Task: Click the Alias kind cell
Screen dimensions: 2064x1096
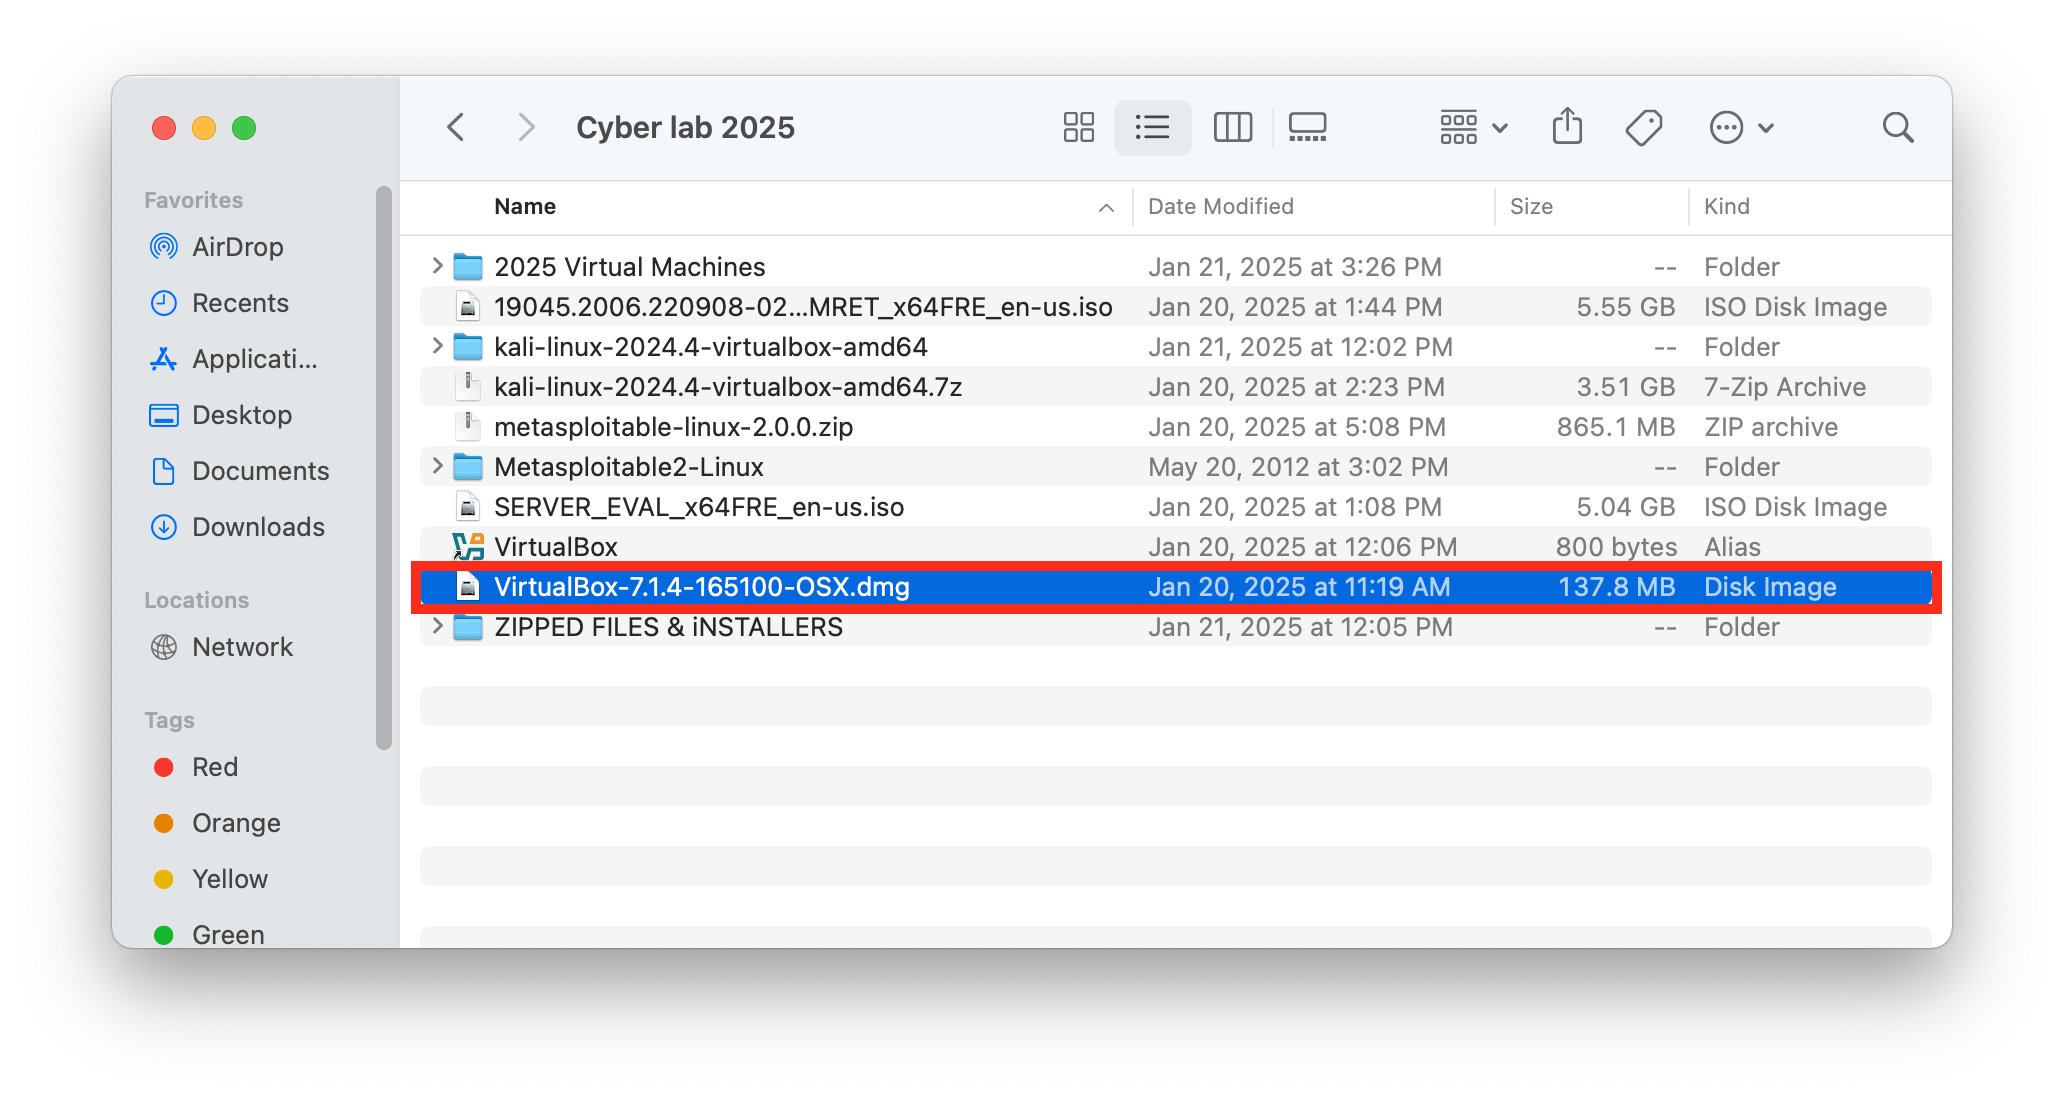Action: 1732,547
